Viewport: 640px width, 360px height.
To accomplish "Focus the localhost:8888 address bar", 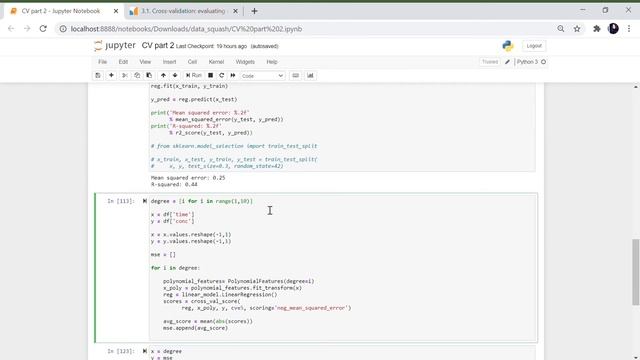I will [186, 29].
